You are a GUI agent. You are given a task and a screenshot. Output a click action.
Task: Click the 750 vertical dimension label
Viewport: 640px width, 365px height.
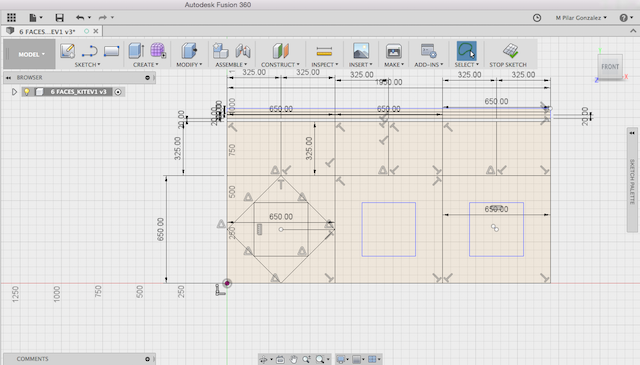232,150
